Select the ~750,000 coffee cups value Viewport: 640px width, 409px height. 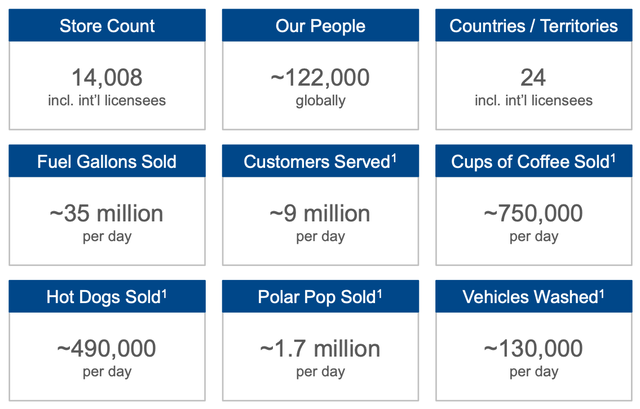point(533,213)
